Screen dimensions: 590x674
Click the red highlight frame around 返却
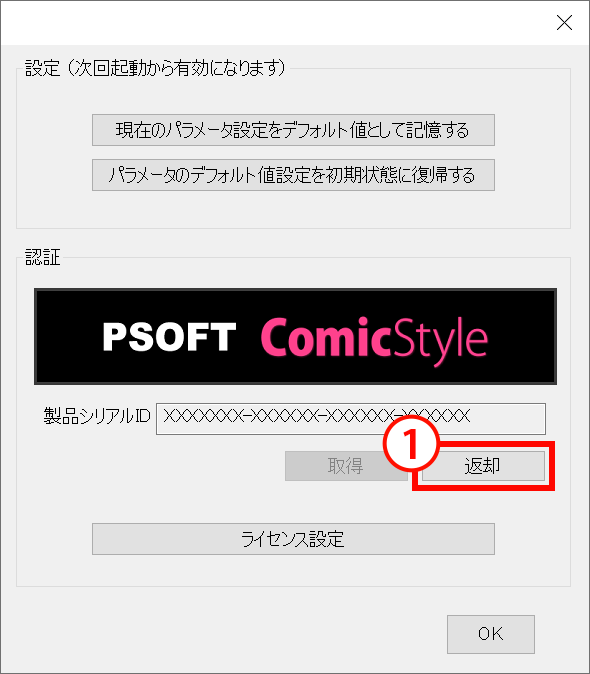coord(483,488)
